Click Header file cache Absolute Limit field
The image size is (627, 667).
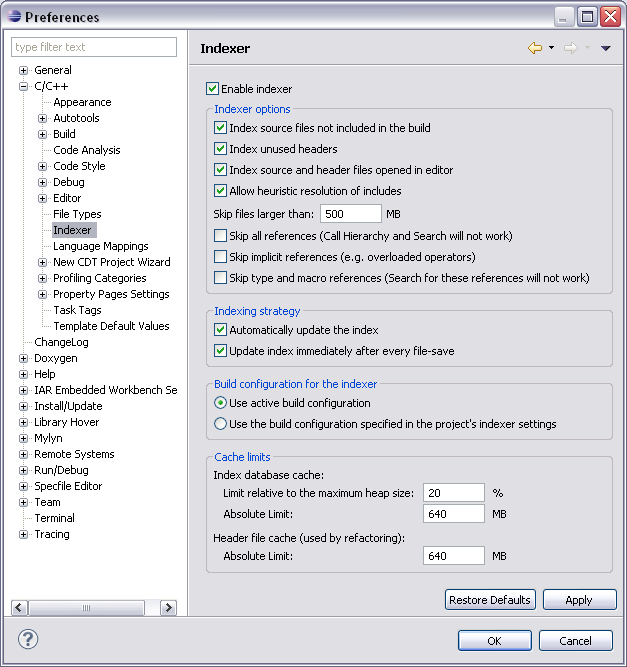(454, 556)
